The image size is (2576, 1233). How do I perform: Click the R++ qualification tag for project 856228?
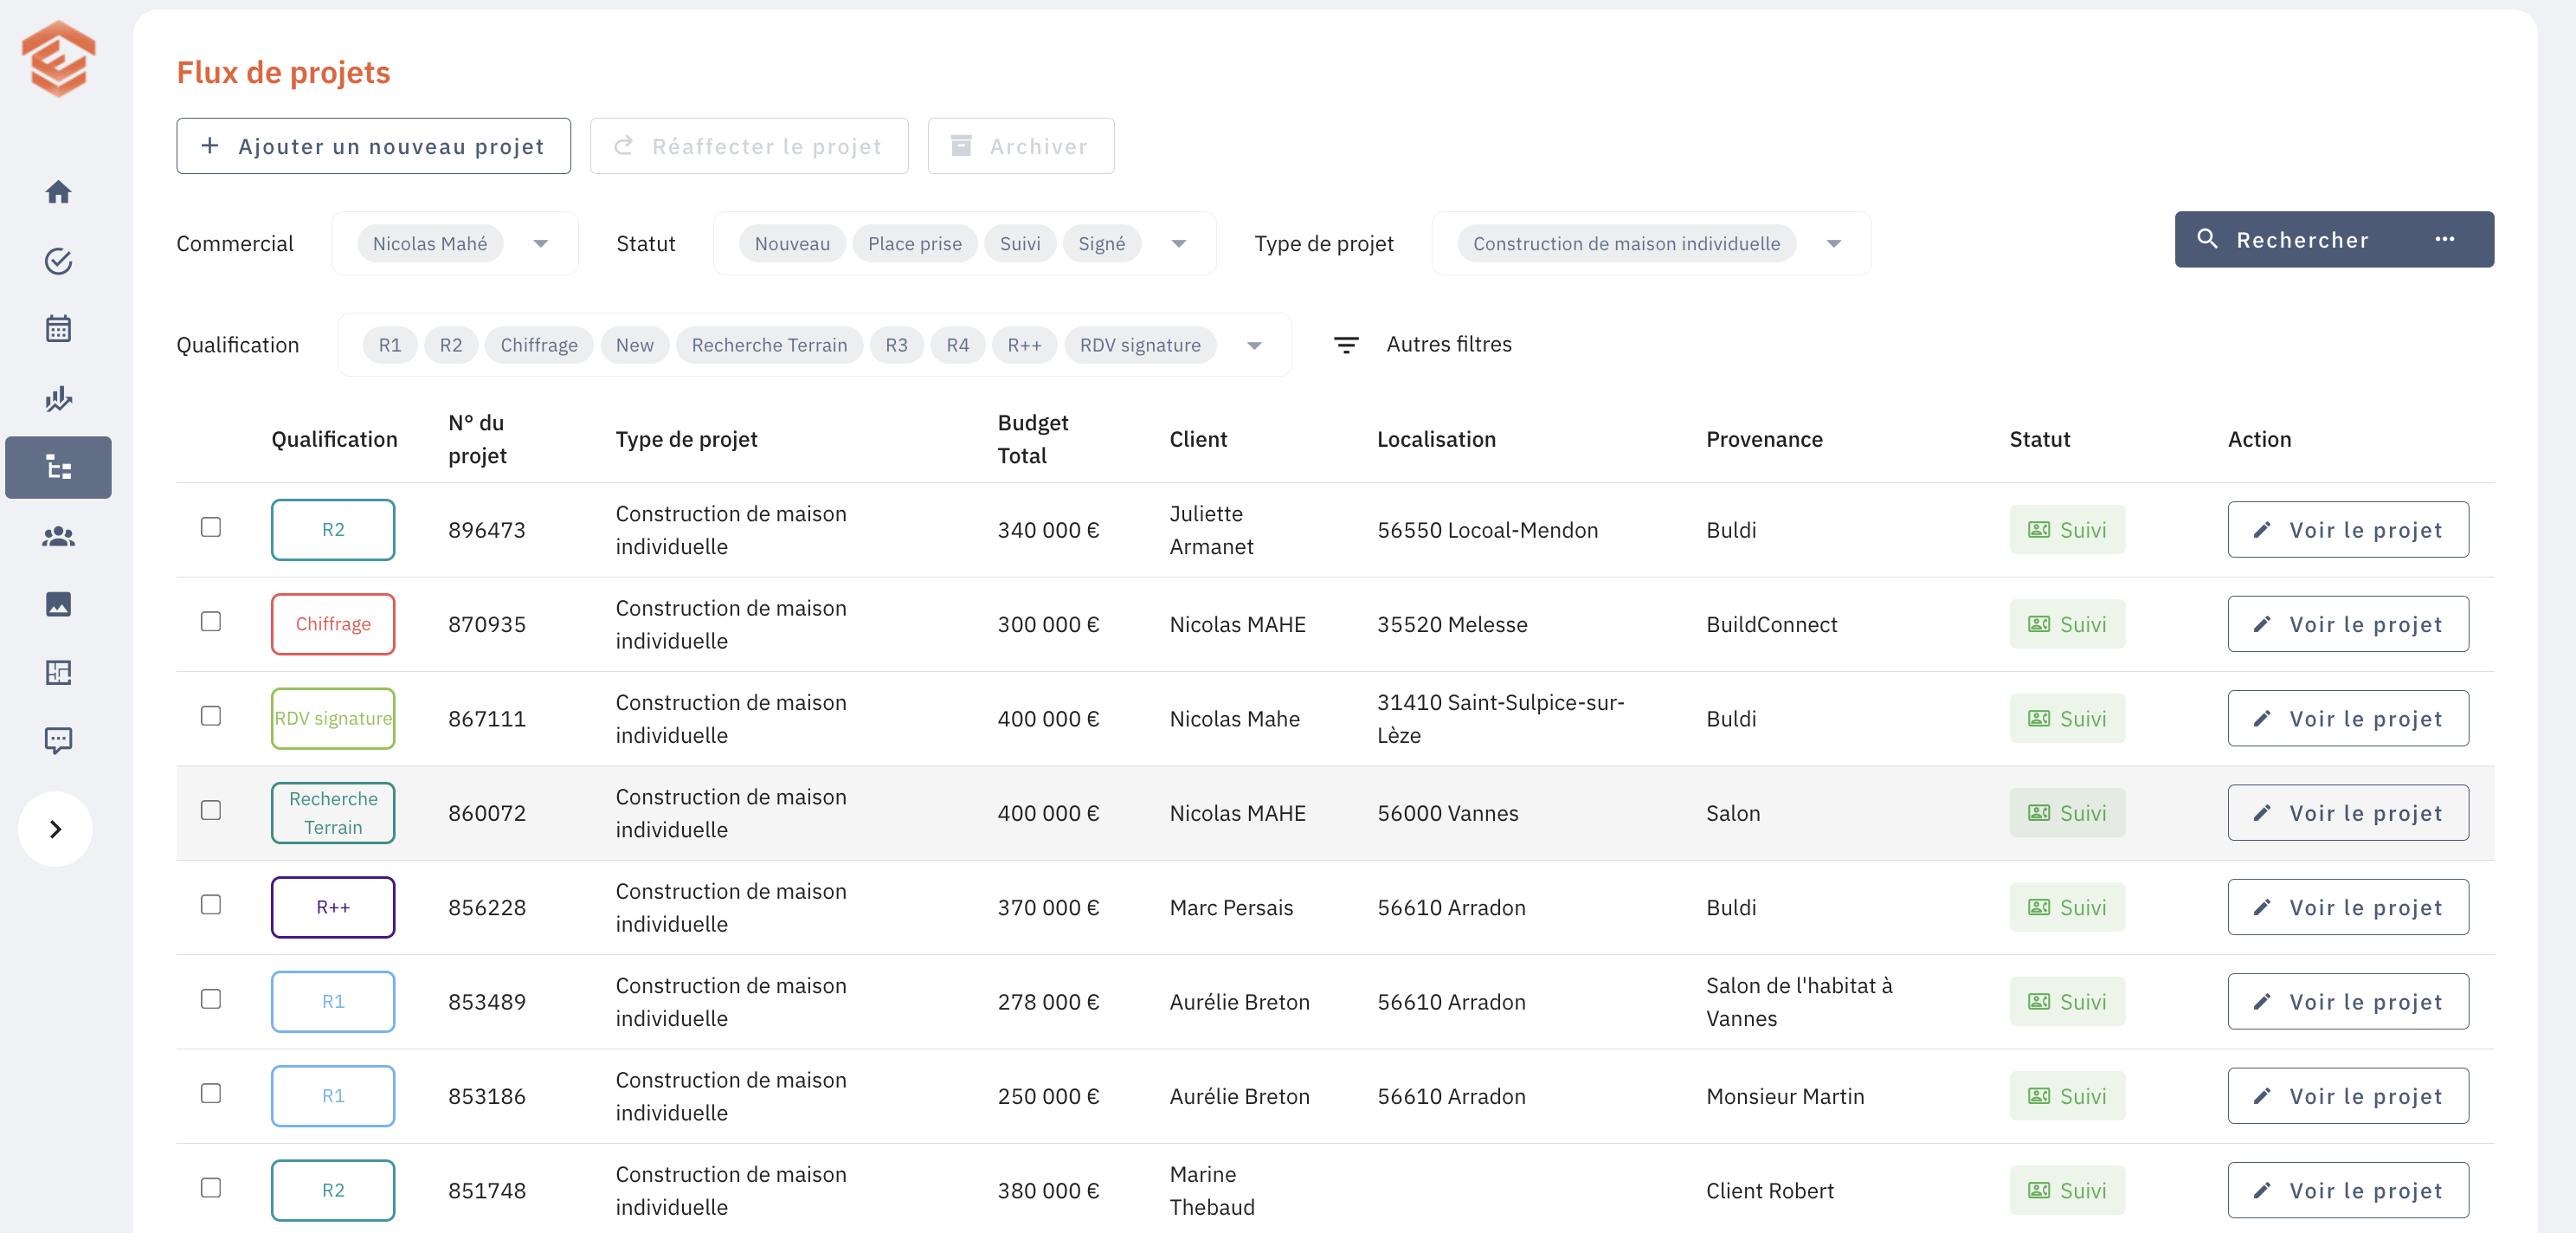(333, 907)
